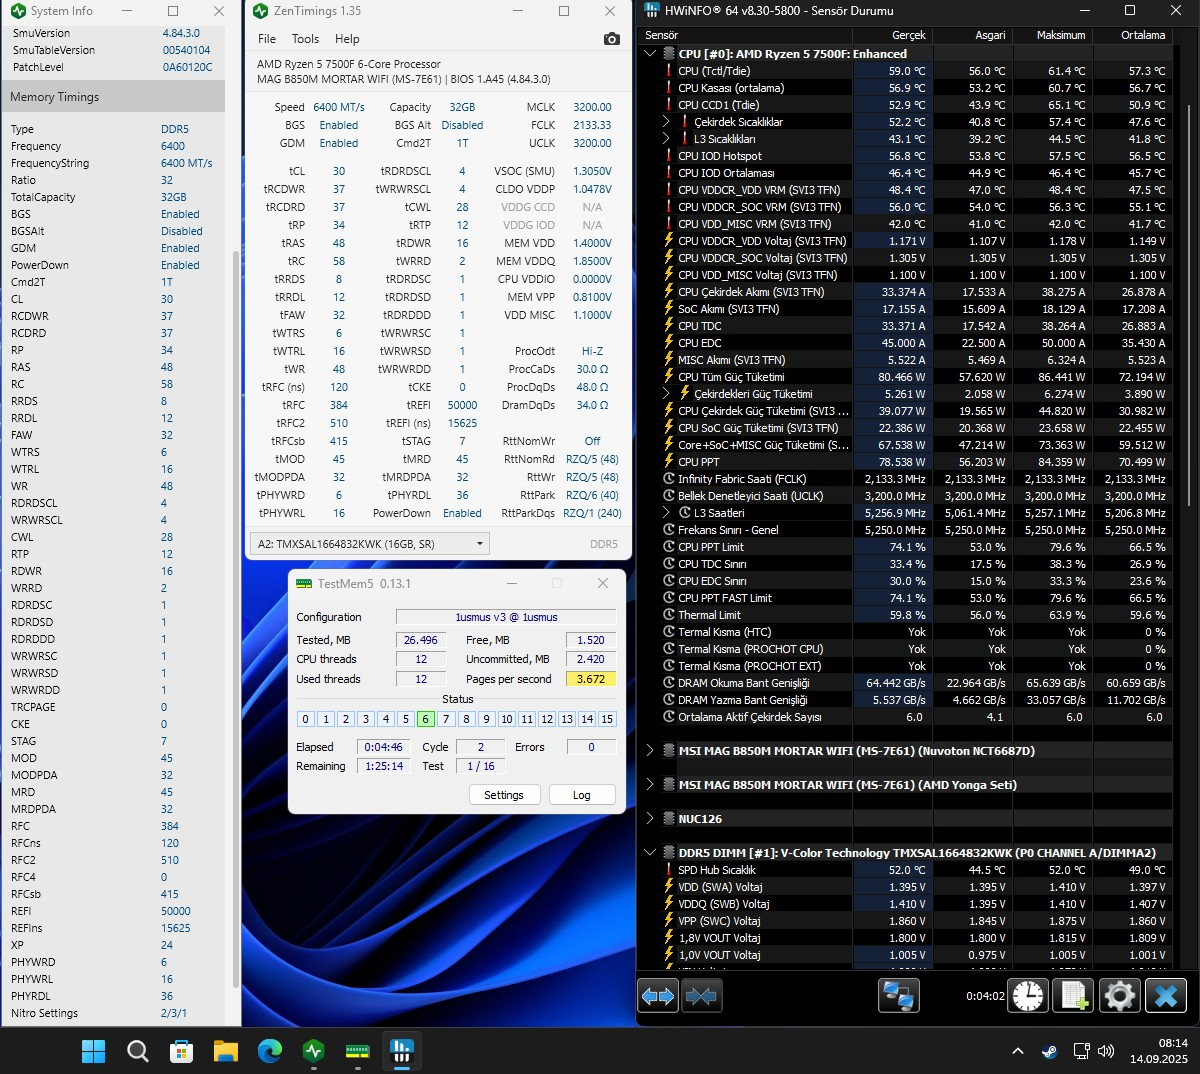Click Nitro Settings row in System Info
The width and height of the screenshot is (1200, 1074).
(113, 1013)
